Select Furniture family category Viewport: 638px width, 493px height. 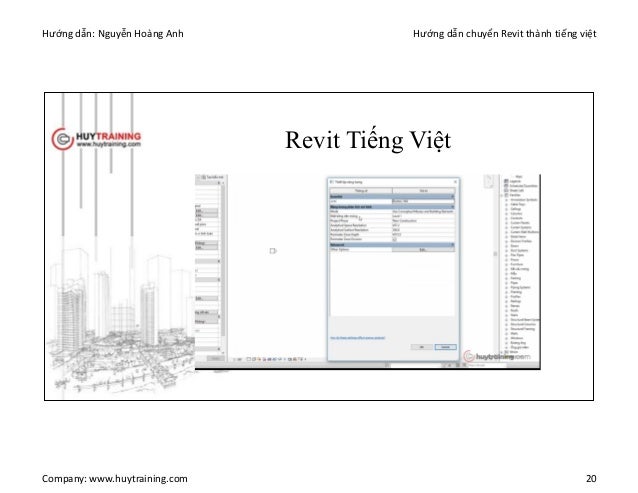(x=517, y=264)
